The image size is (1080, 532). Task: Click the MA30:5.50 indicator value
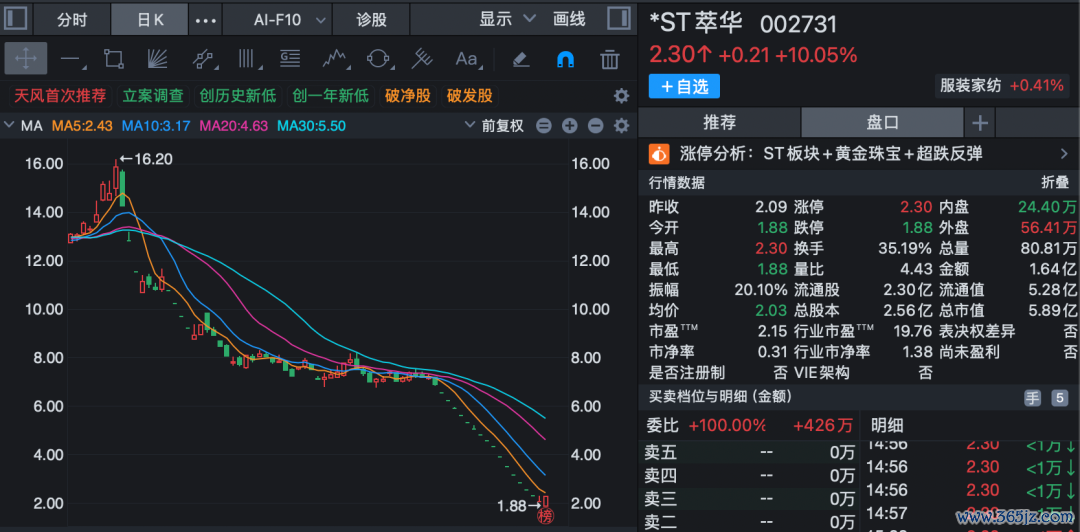(x=311, y=126)
